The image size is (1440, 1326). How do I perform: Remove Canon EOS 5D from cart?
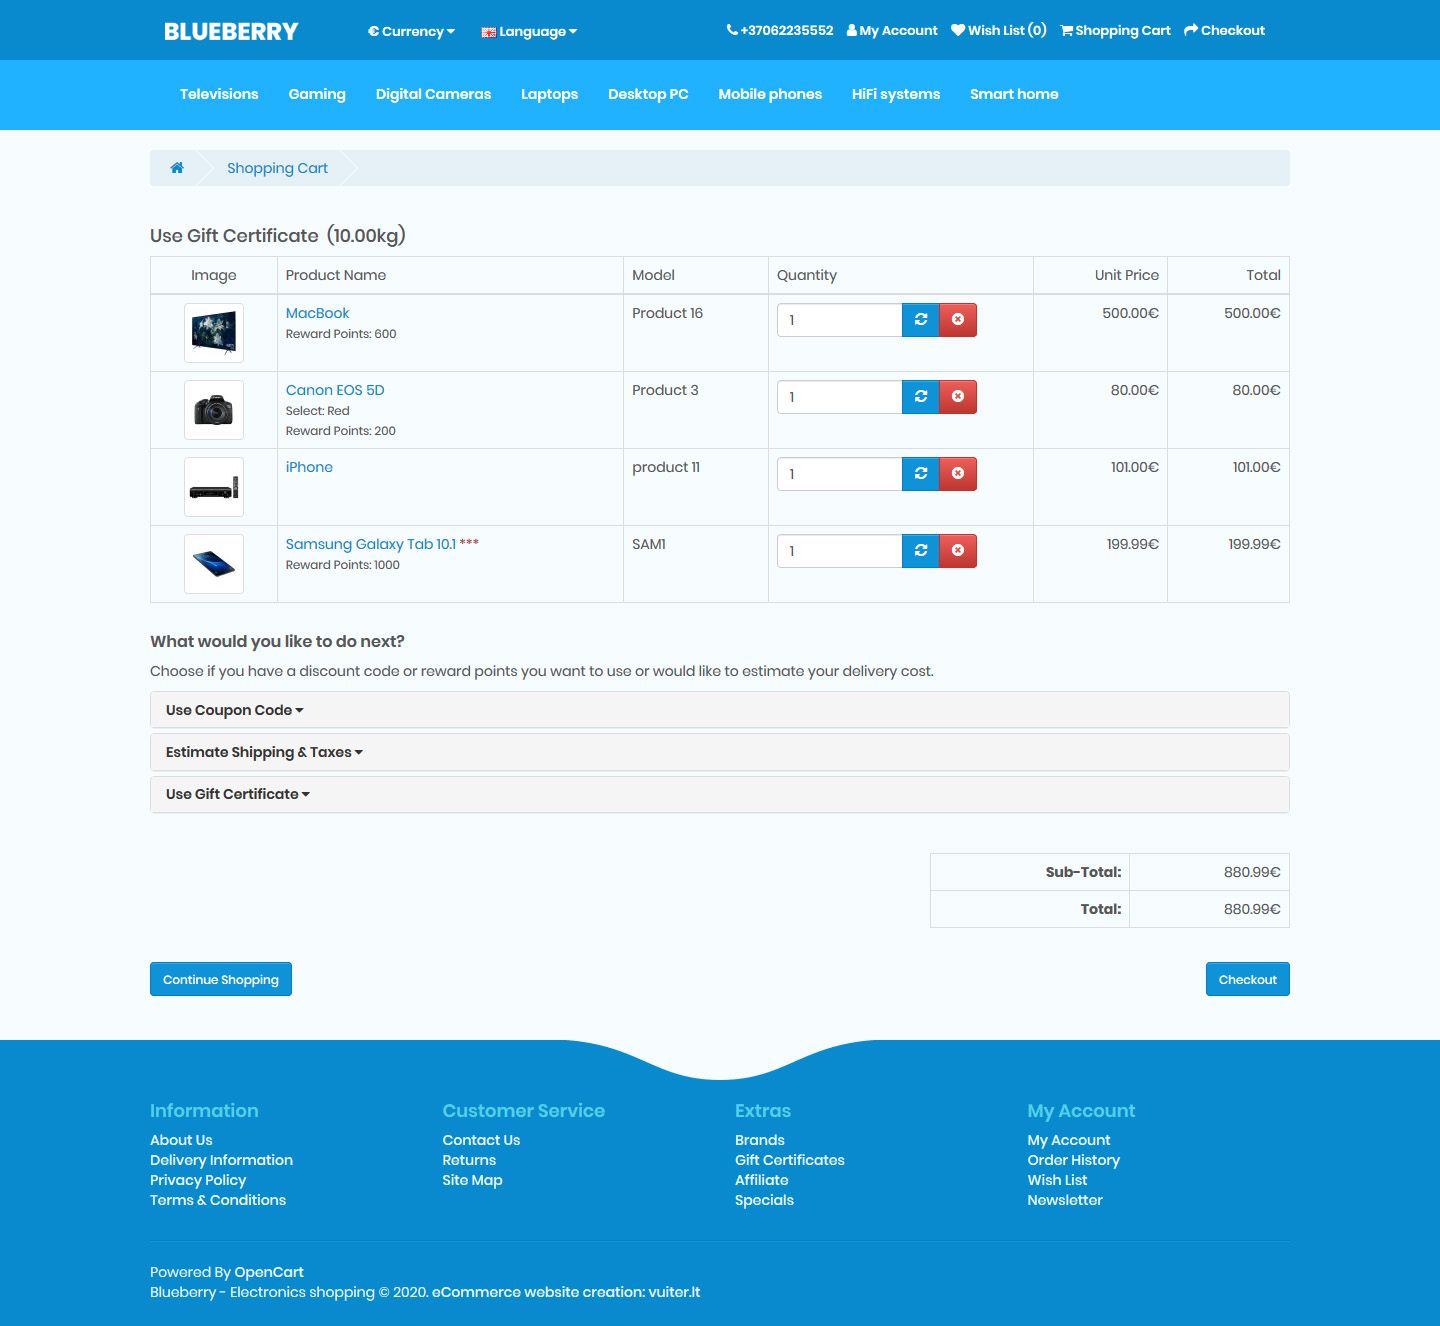pos(958,397)
